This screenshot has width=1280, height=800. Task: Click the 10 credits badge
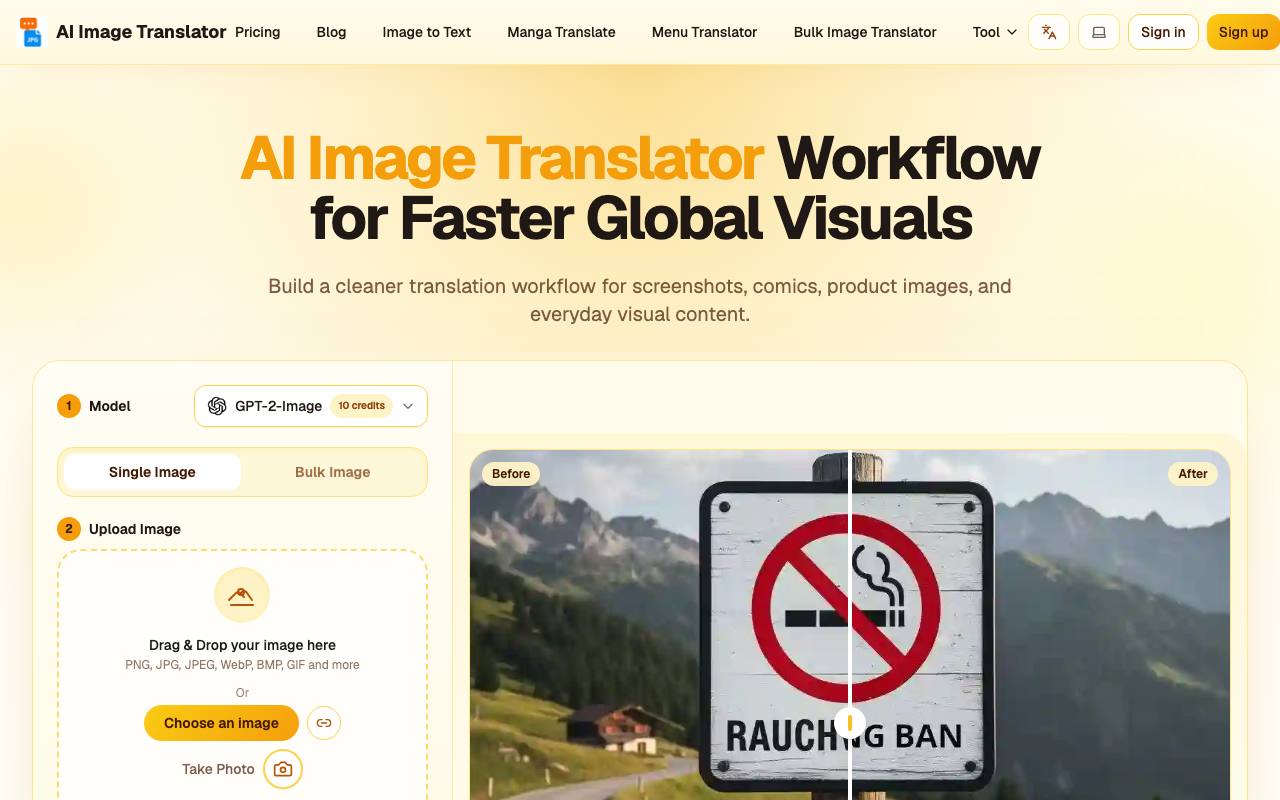pos(361,406)
